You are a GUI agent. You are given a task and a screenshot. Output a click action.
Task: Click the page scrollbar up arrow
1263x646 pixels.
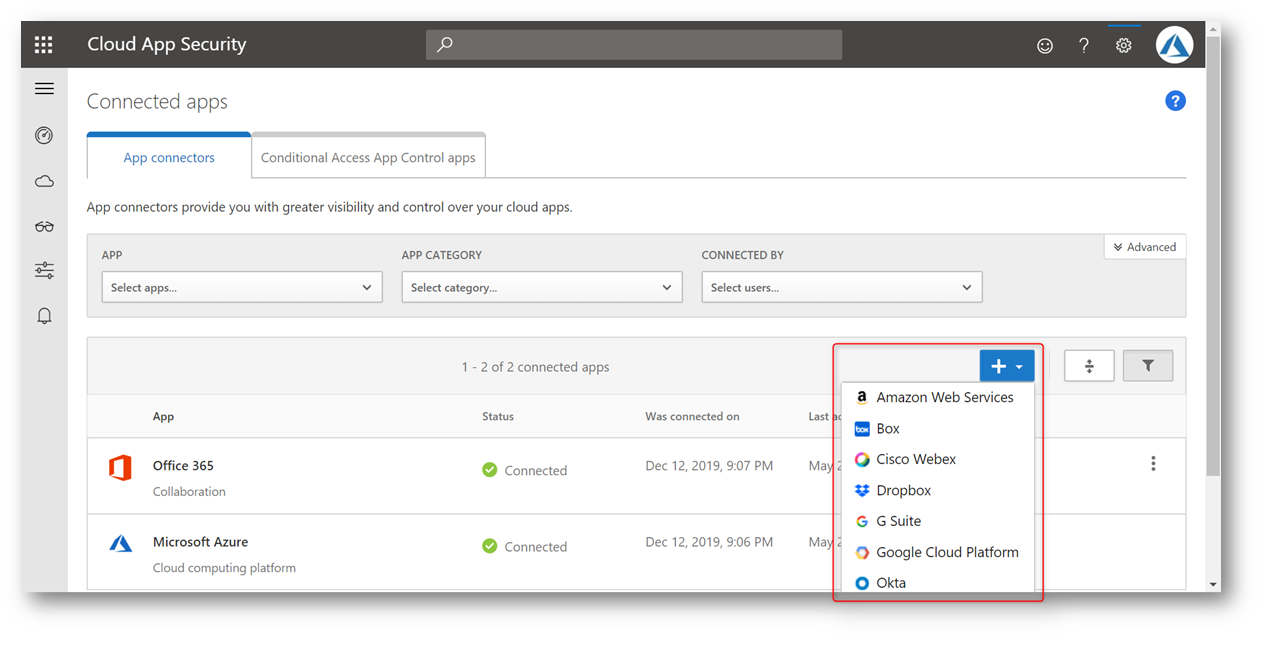point(1213,29)
